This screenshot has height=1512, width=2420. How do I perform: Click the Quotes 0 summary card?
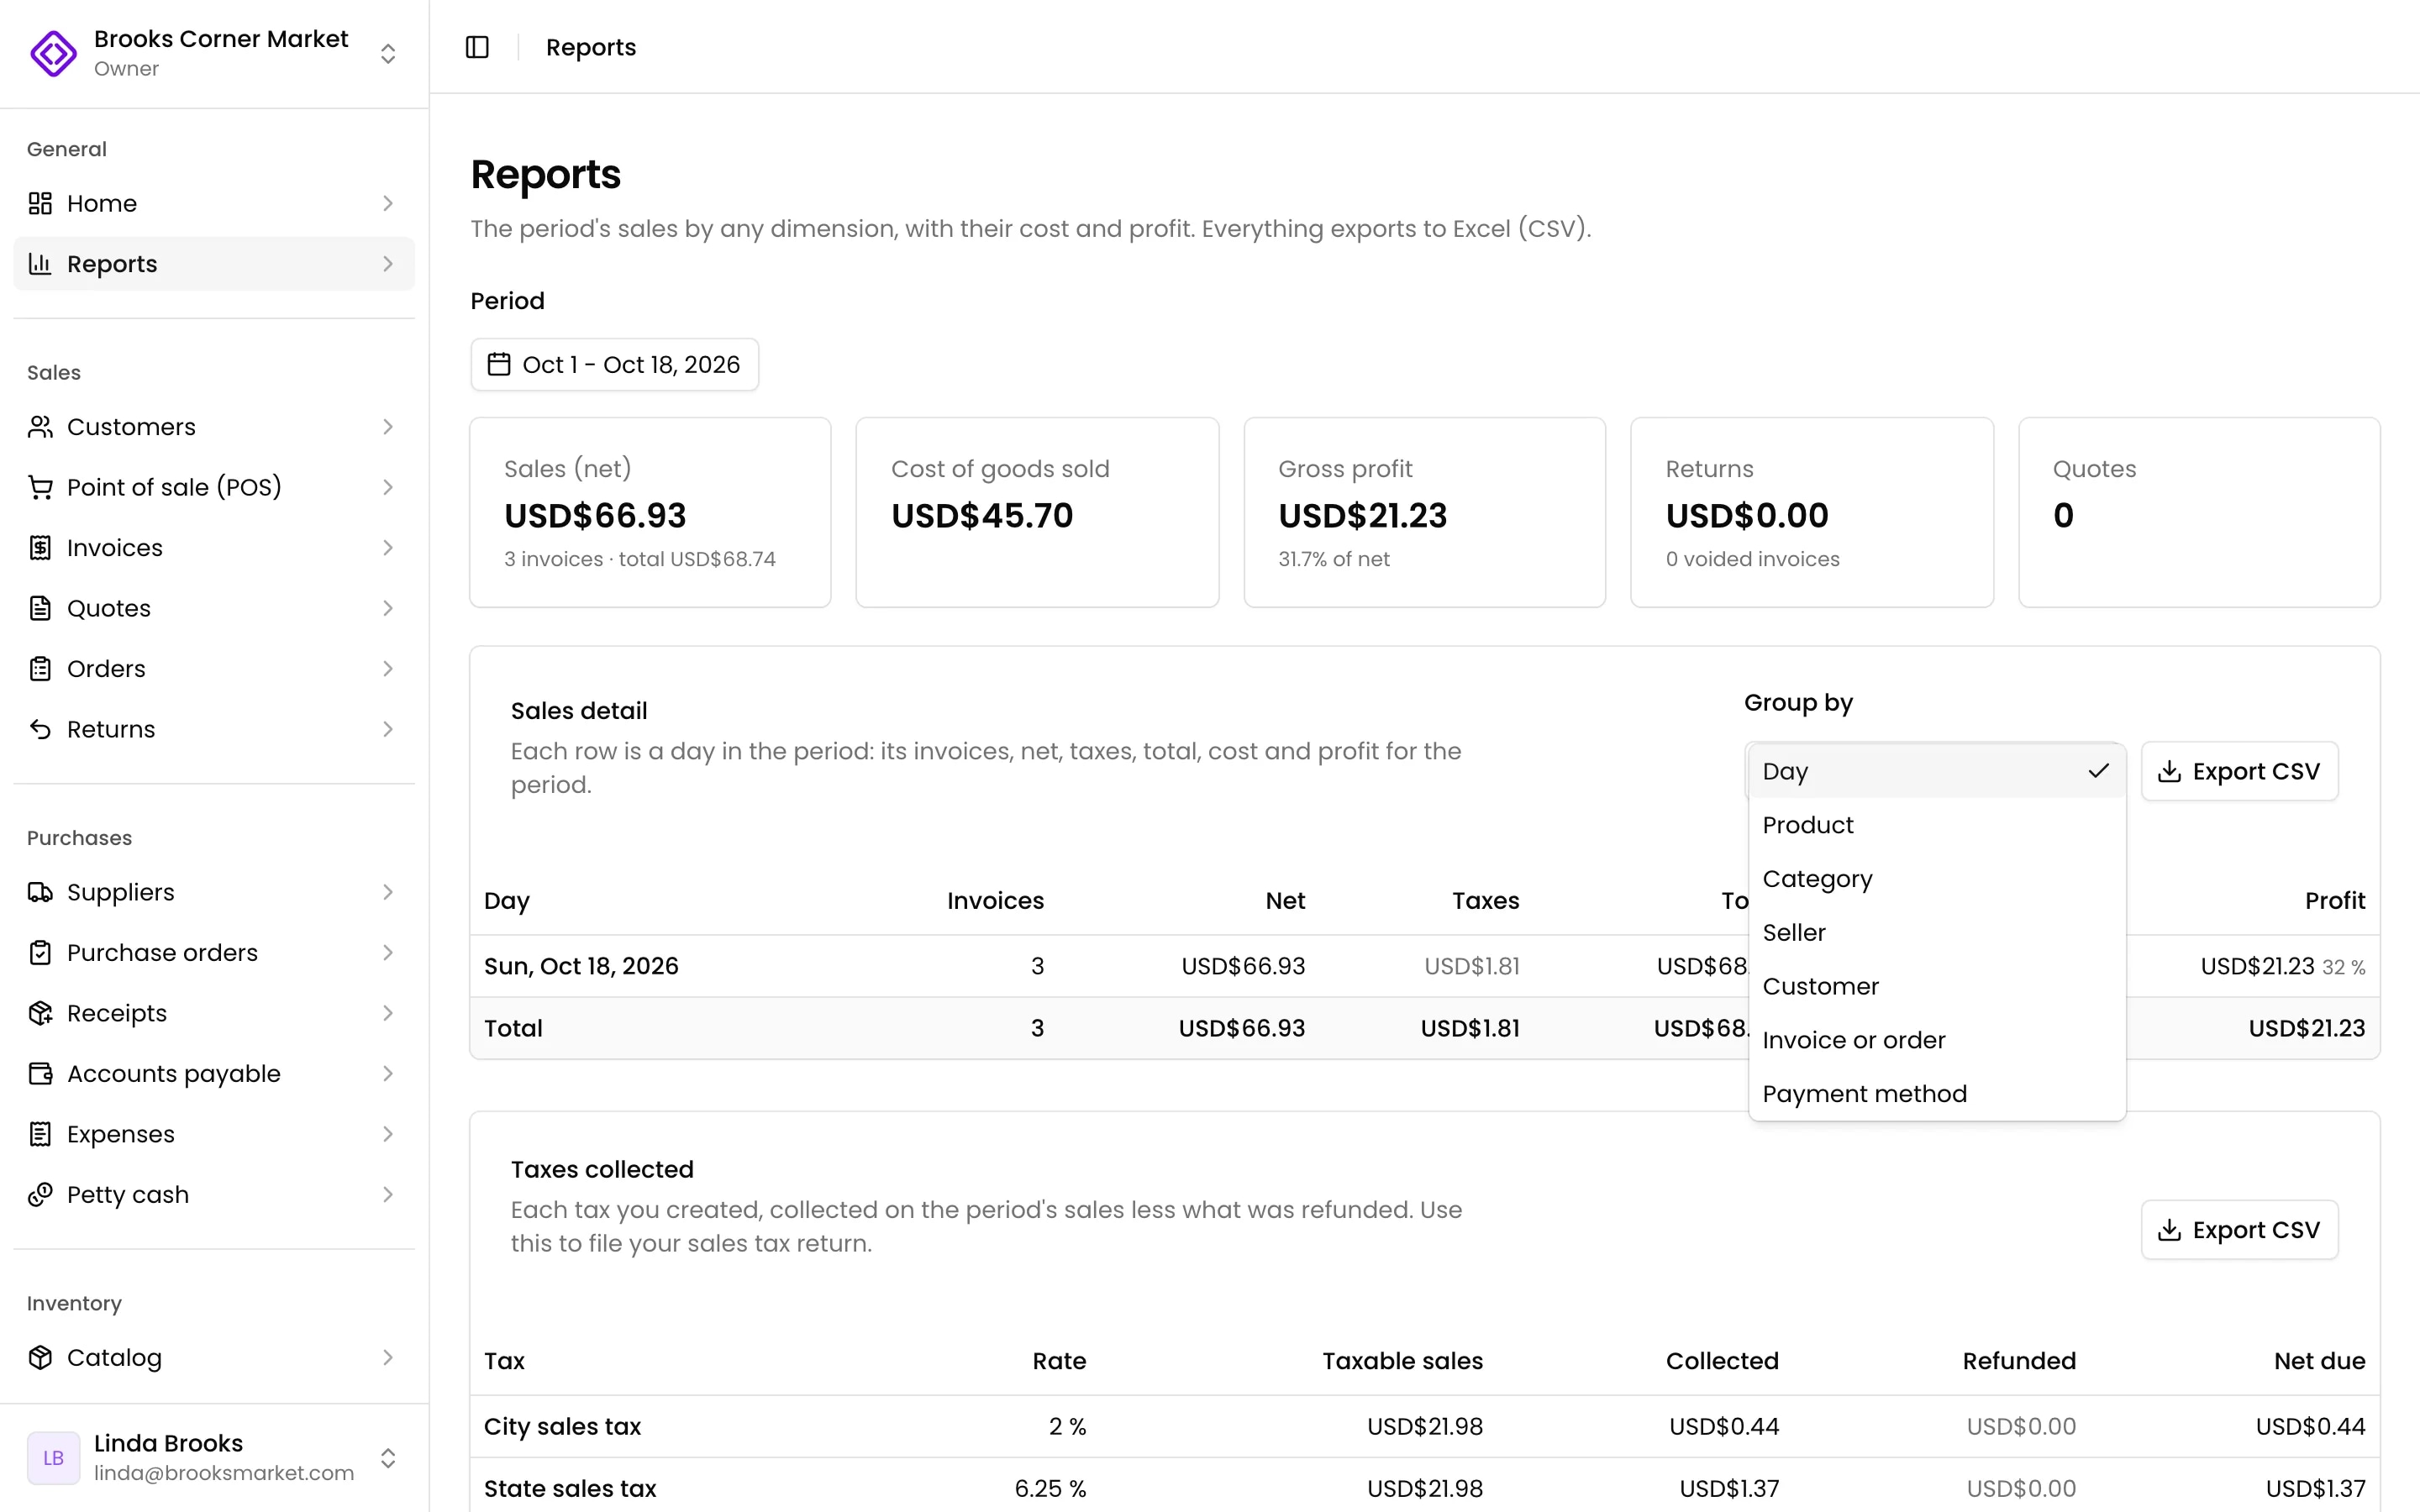(x=2199, y=512)
